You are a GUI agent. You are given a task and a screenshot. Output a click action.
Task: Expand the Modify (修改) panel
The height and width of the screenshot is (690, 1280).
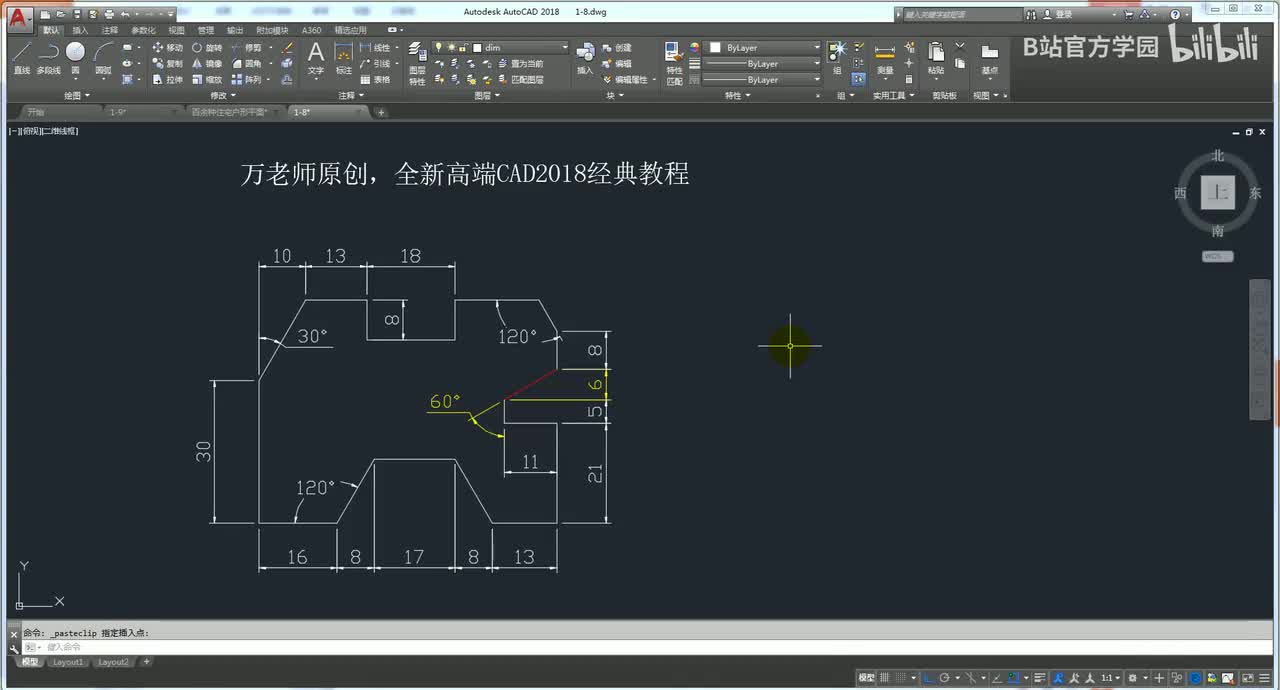coord(223,96)
